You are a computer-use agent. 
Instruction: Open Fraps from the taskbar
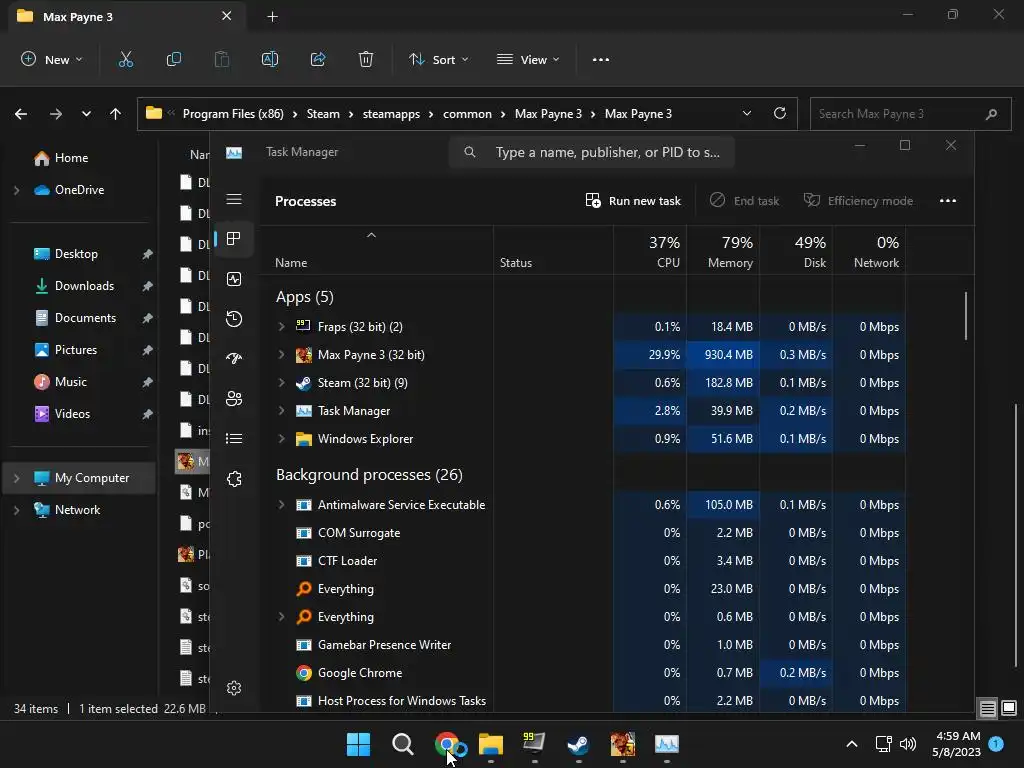pyautogui.click(x=534, y=744)
